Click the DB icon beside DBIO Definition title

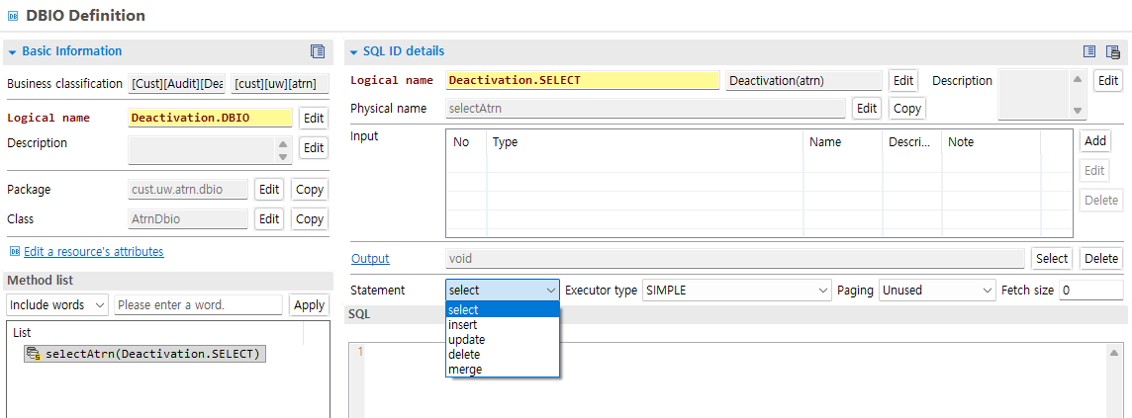coord(13,16)
